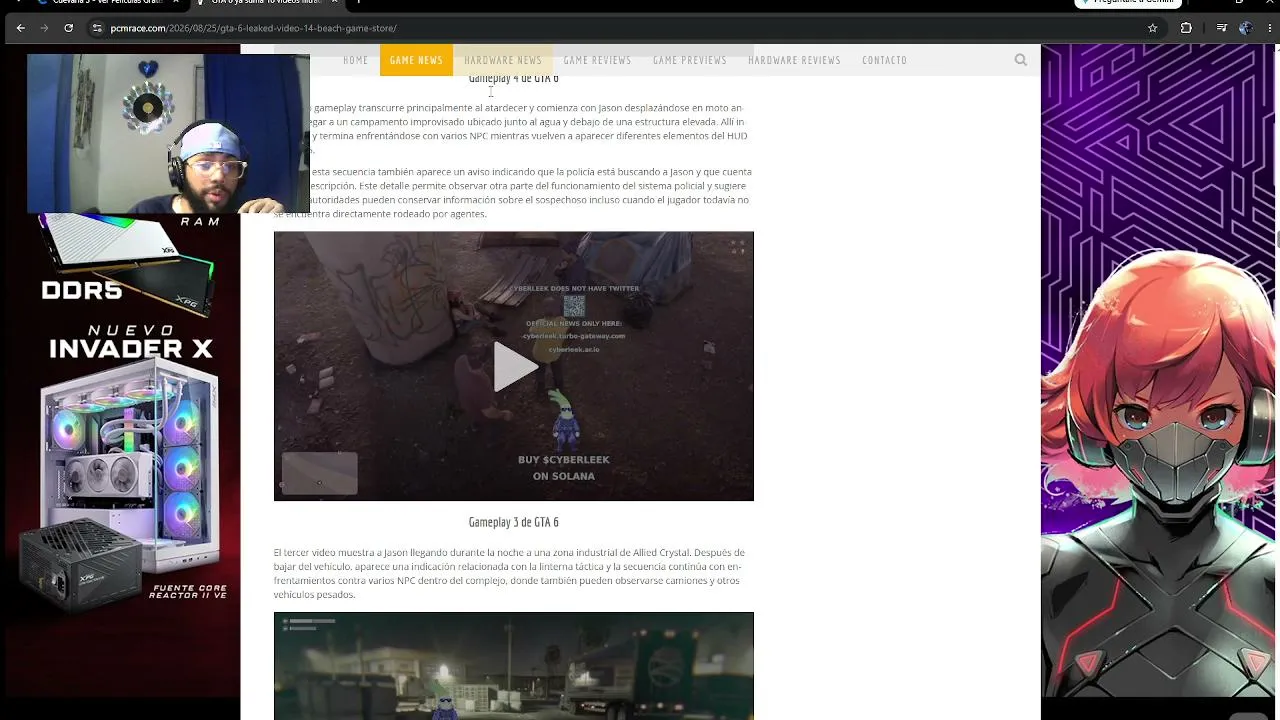Open the GAME NEWS menu item

[416, 60]
